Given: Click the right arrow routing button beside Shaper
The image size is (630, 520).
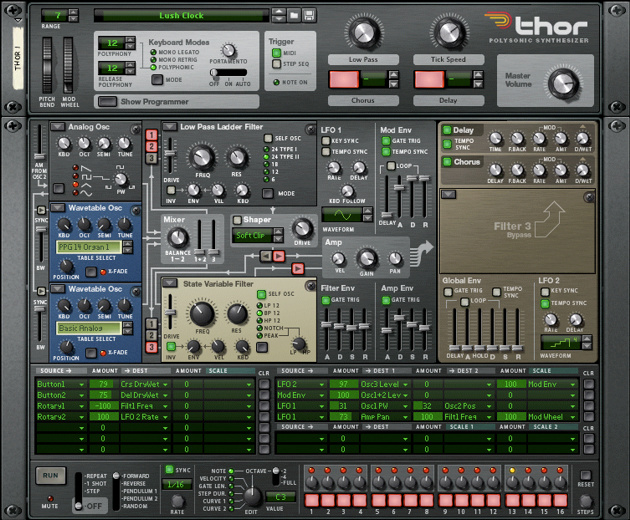Looking at the screenshot, I should (x=279, y=256).
